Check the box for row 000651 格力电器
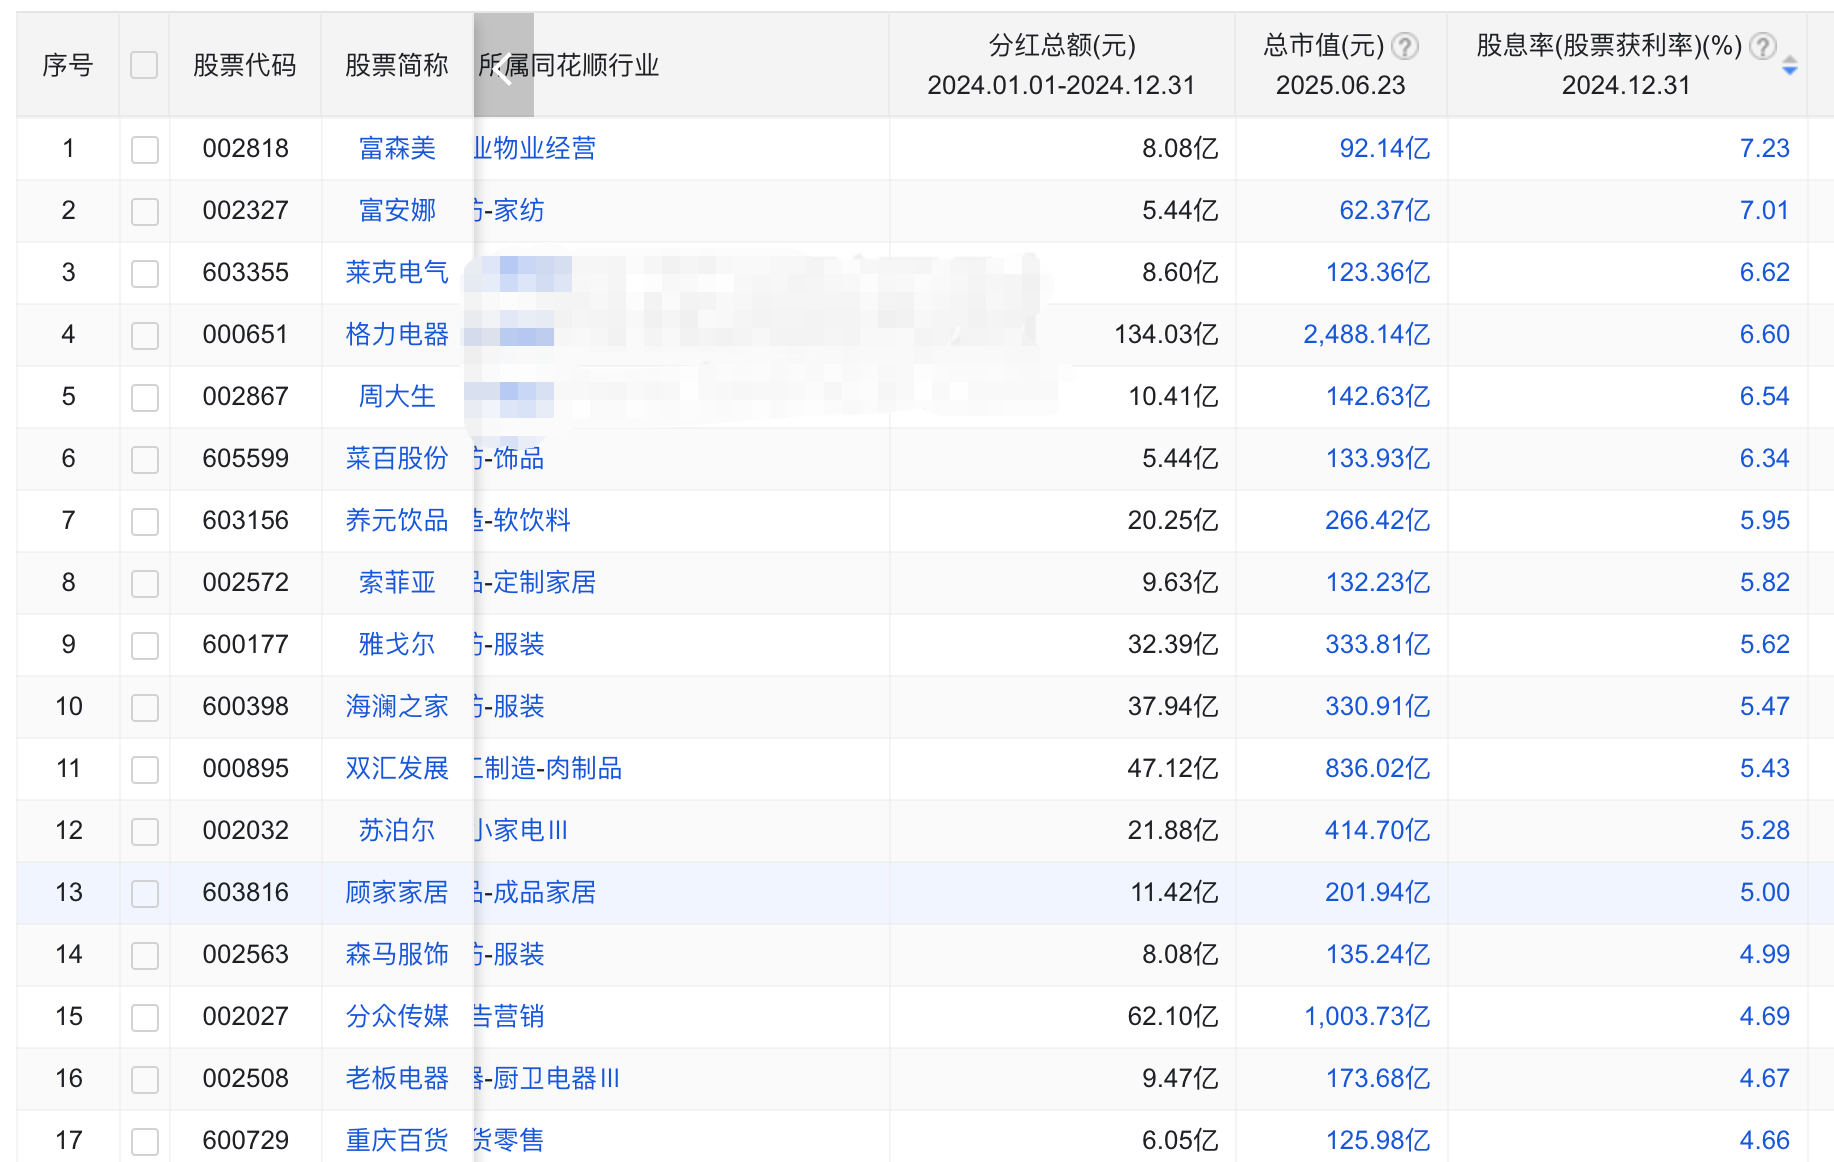The height and width of the screenshot is (1162, 1834). tap(145, 336)
